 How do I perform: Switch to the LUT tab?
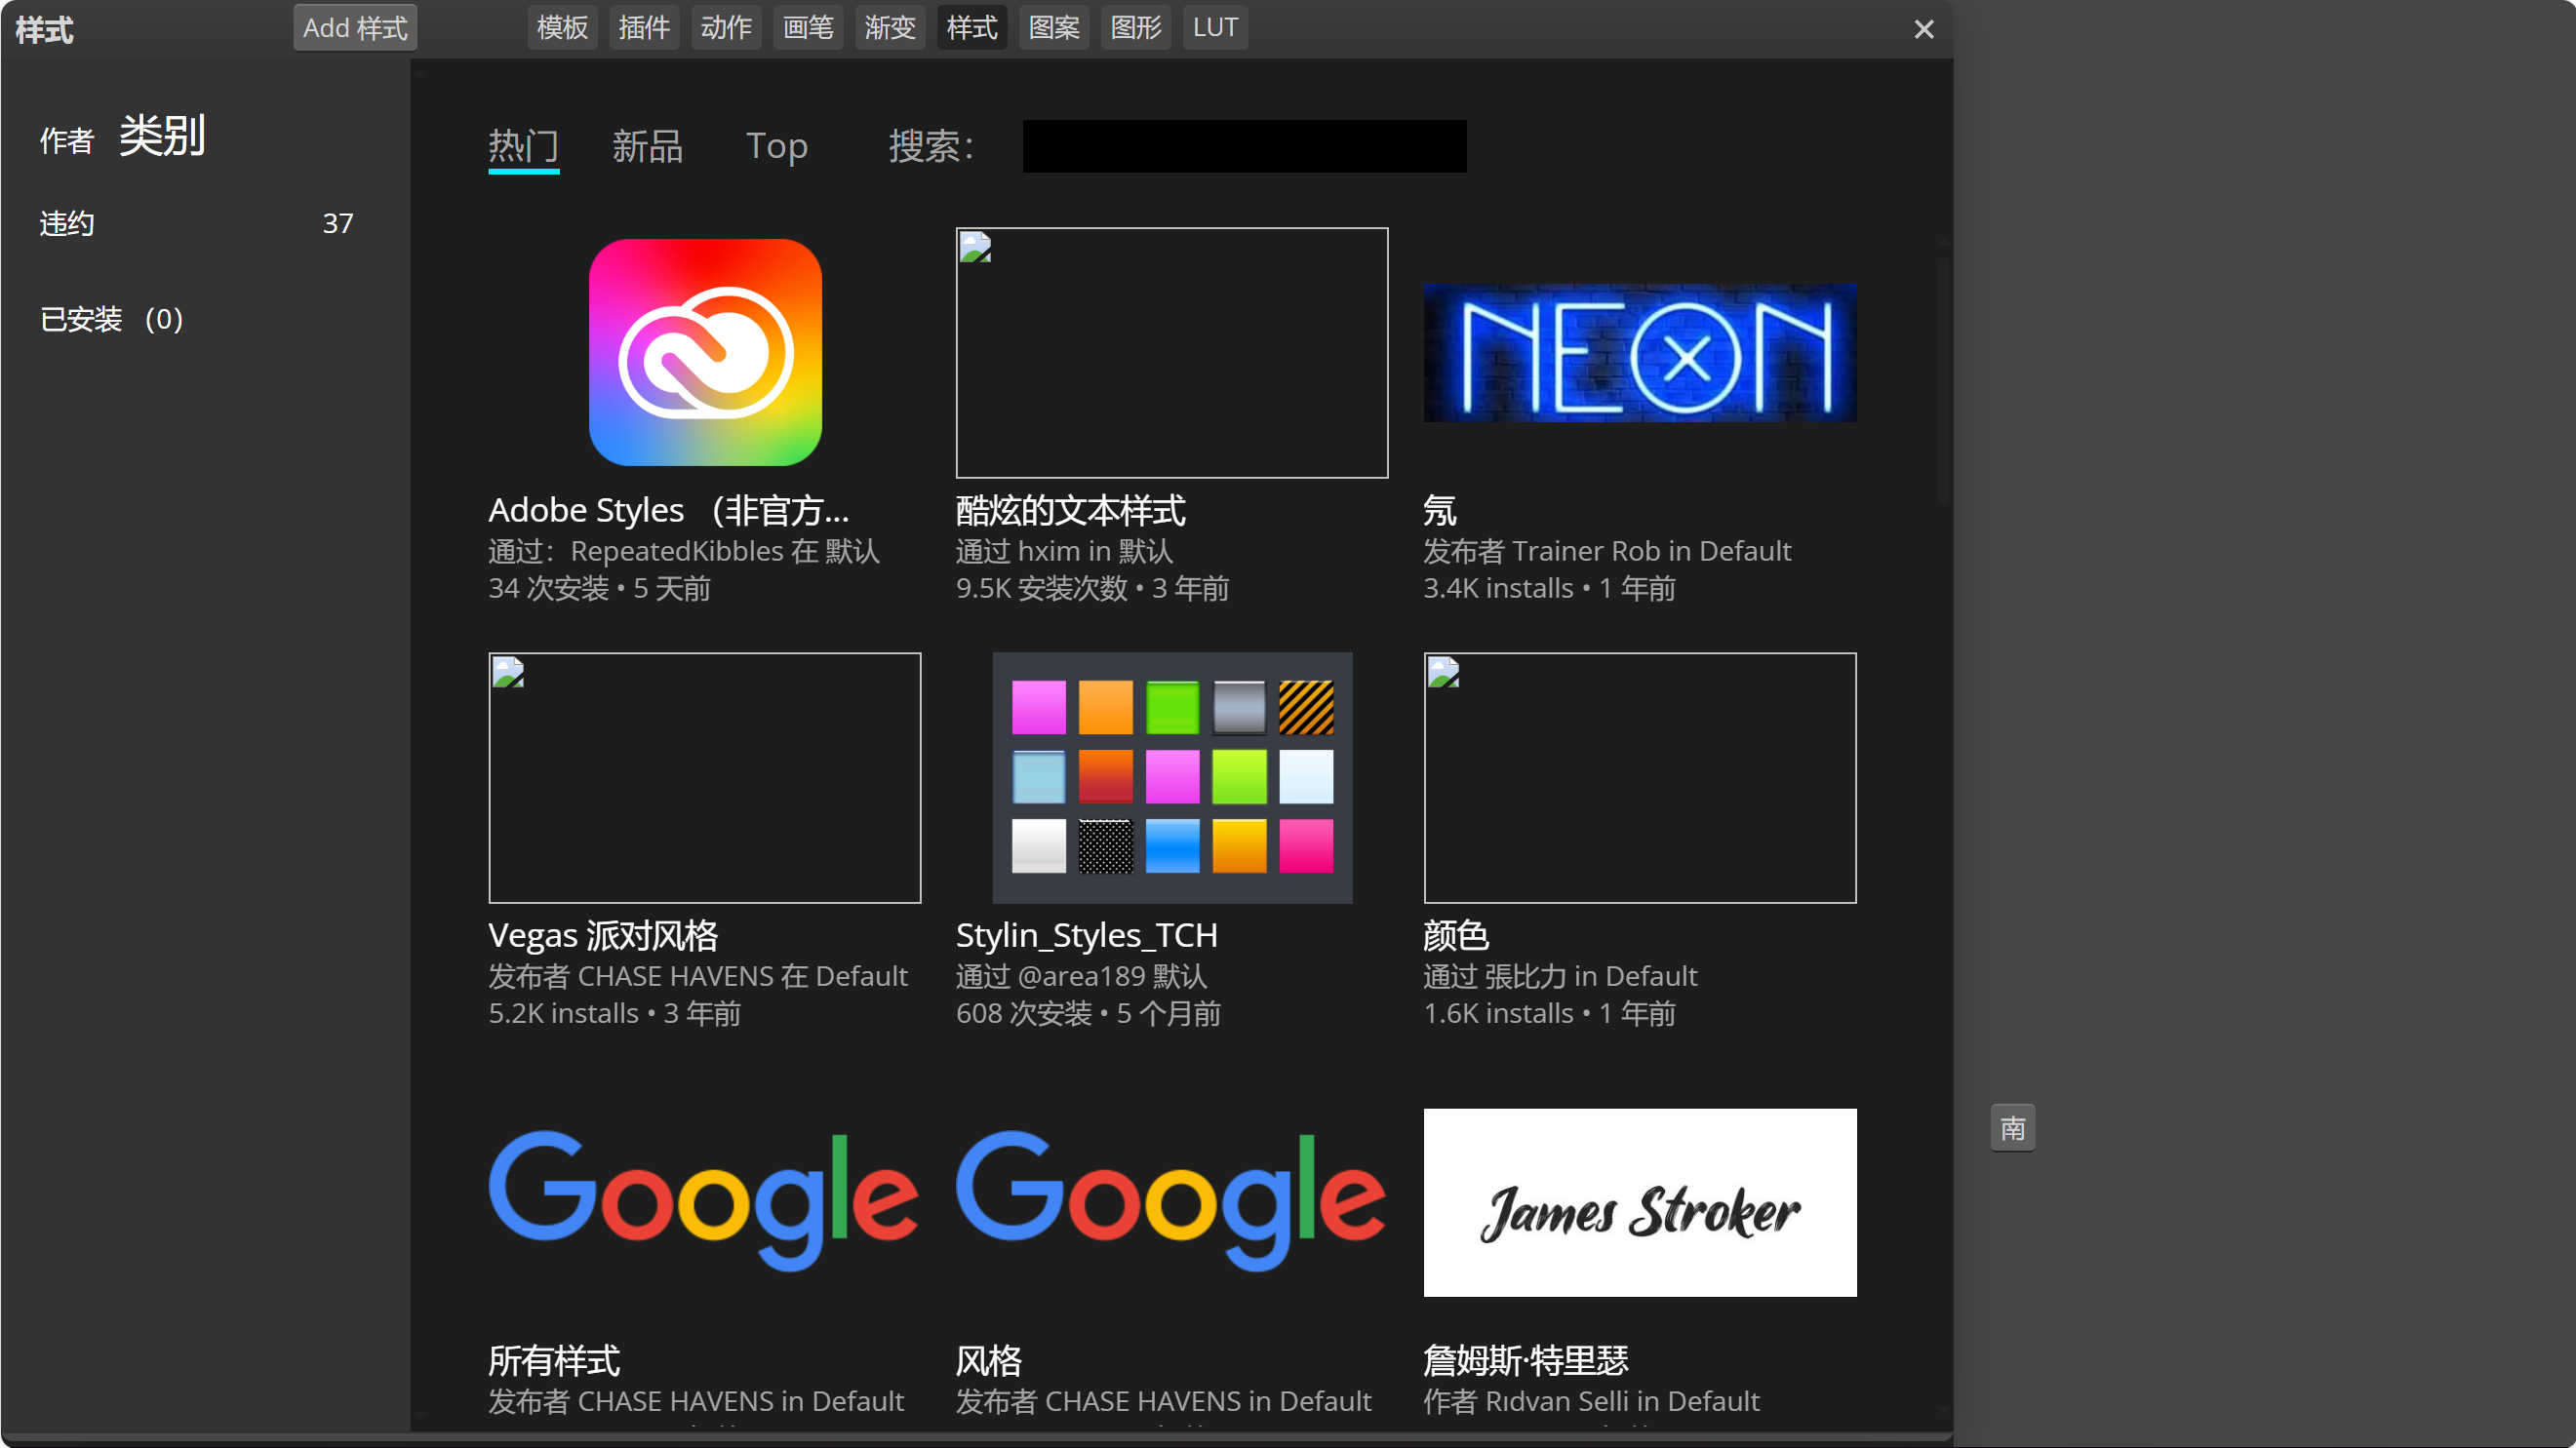(1214, 27)
